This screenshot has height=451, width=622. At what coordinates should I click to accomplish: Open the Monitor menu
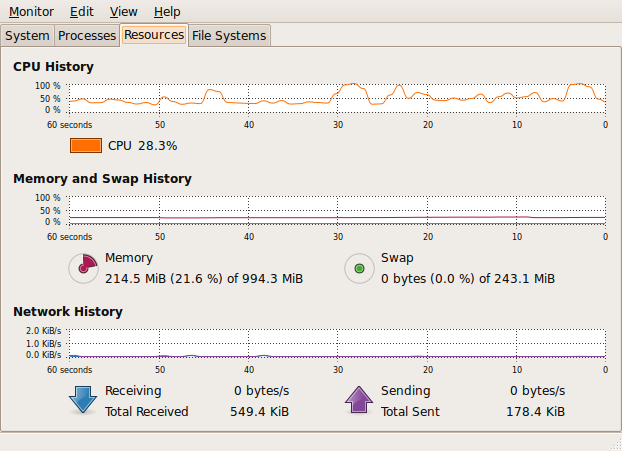tap(31, 12)
